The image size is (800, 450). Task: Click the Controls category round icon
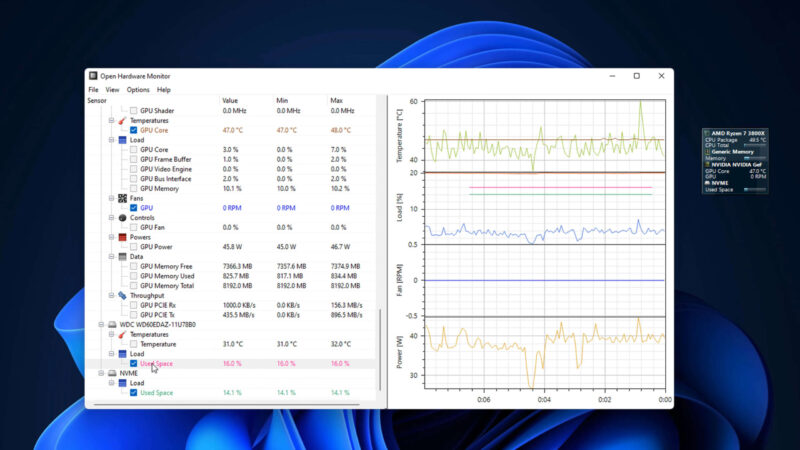click(122, 217)
